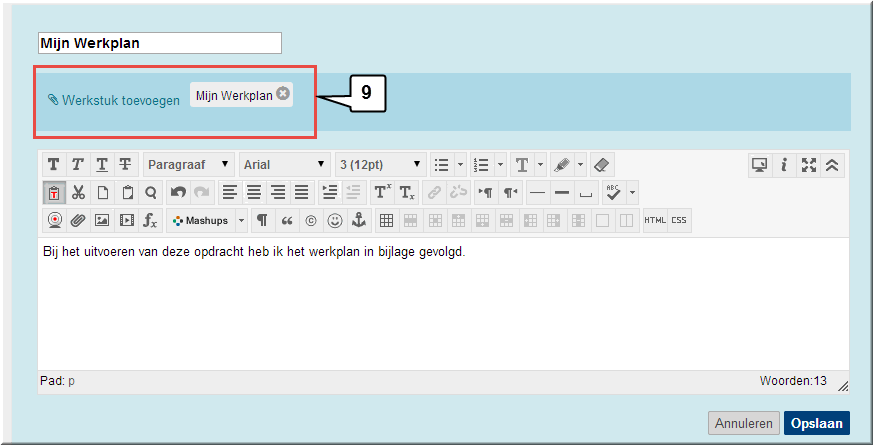Apply subscript formatting
Image resolution: width=873 pixels, height=445 pixels.
tap(407, 193)
